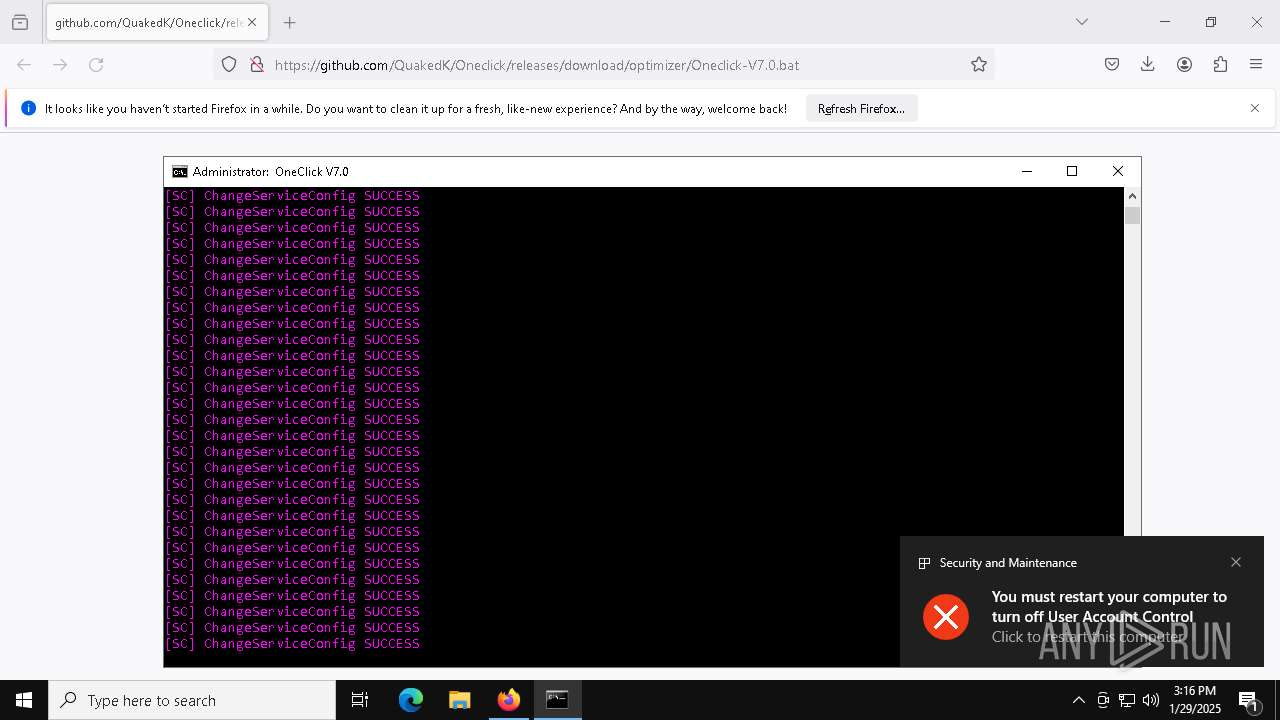Image resolution: width=1280 pixels, height=720 pixels.
Task: Minimize the Firefox window
Action: 1165,22
